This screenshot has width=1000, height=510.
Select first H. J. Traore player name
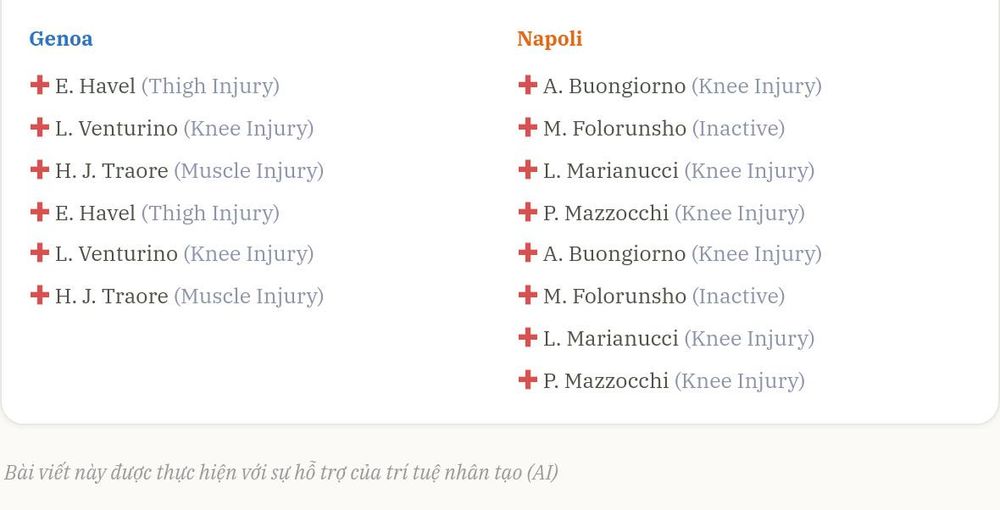[112, 170]
